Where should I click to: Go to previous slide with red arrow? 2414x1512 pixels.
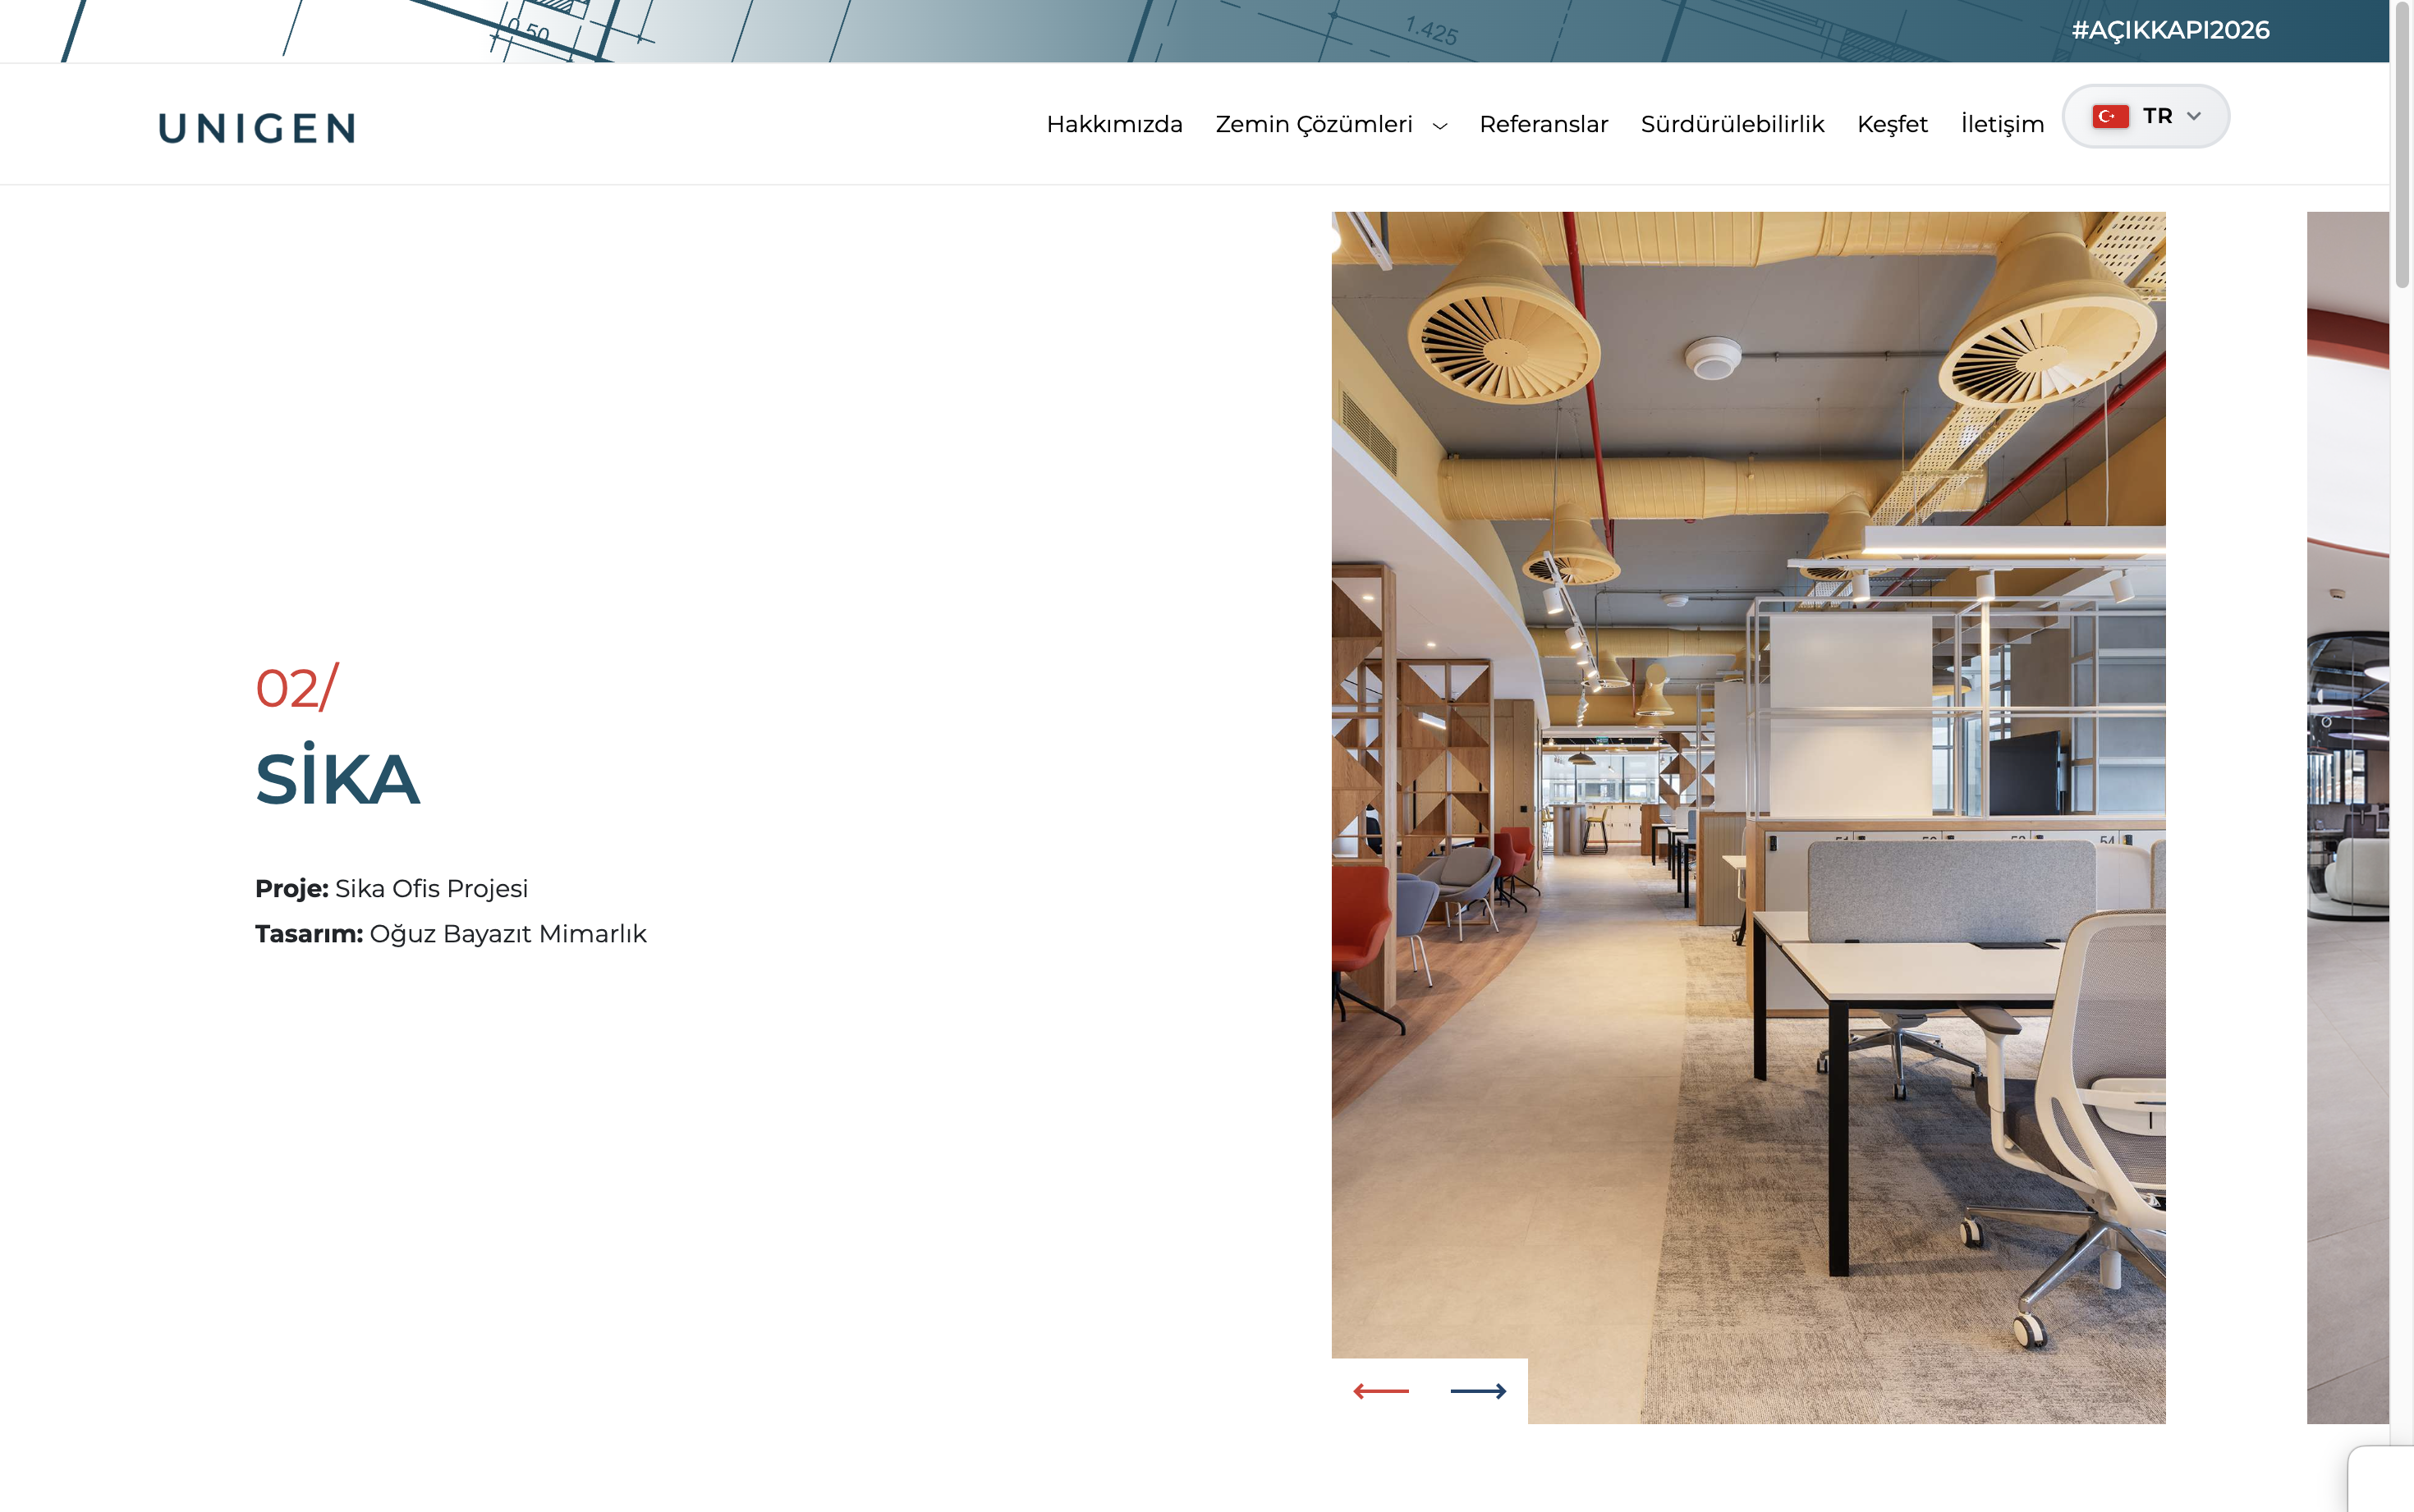click(1381, 1391)
